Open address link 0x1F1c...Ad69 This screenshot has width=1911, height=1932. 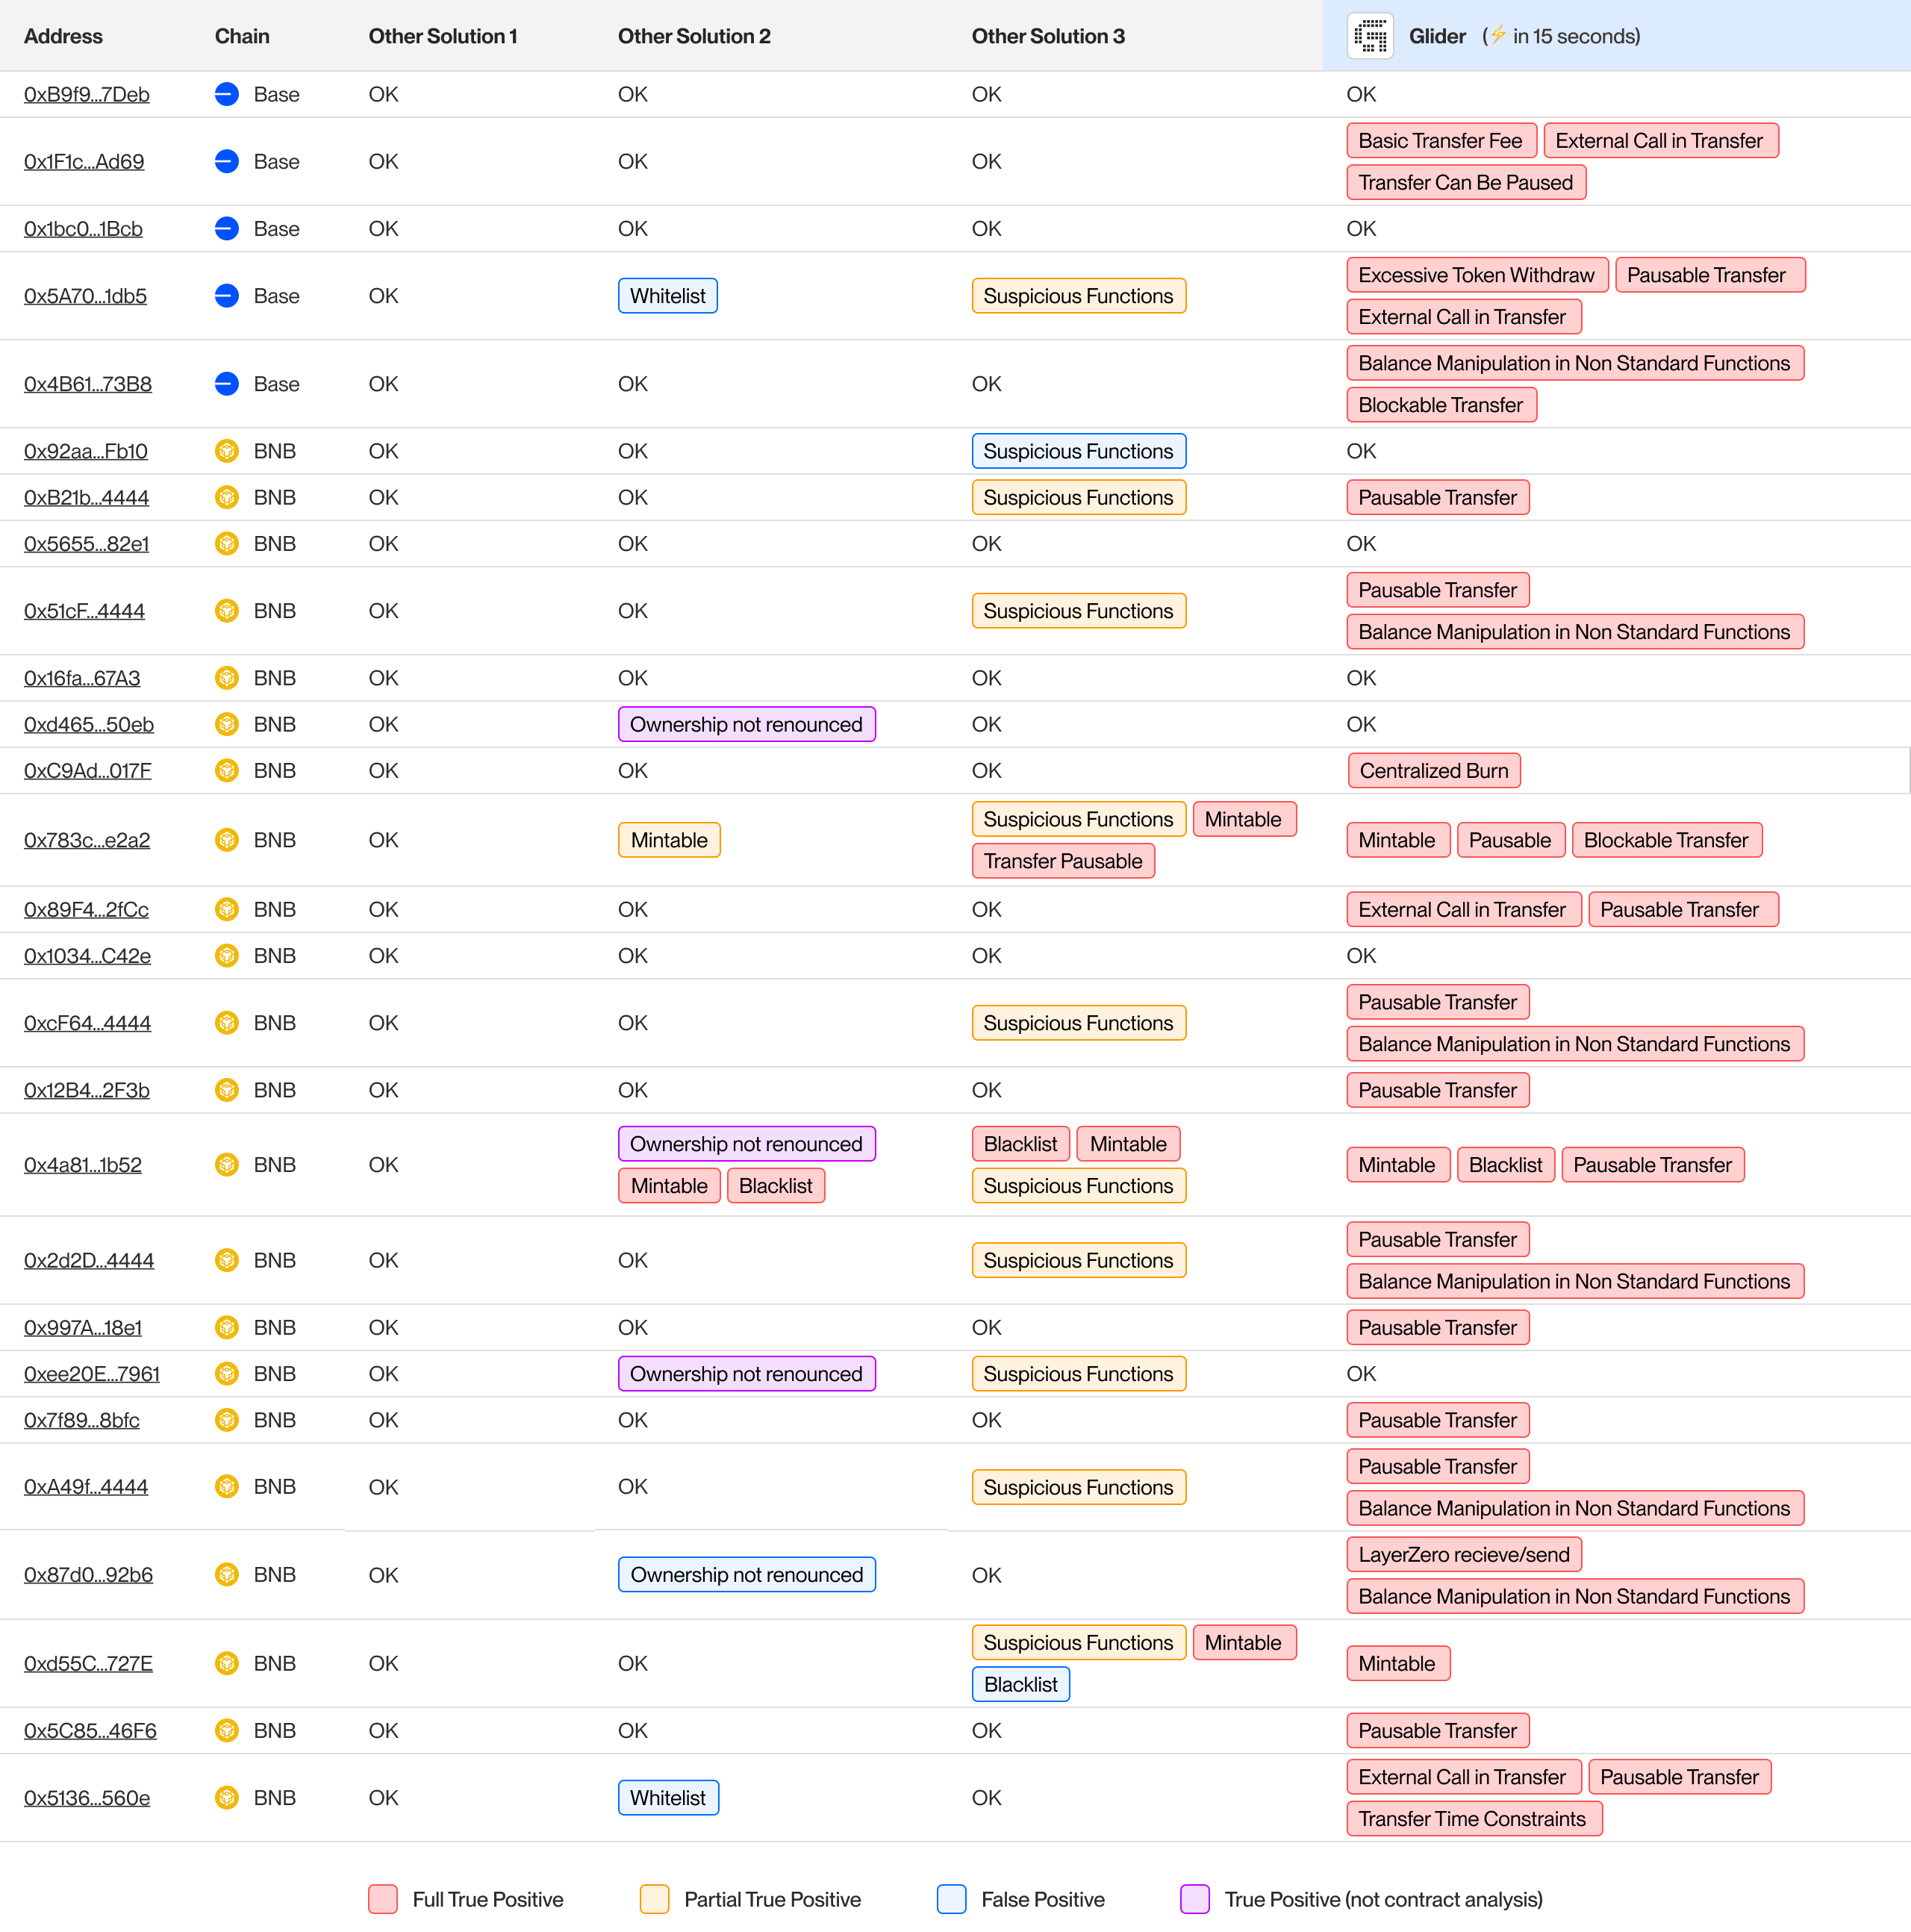click(84, 161)
